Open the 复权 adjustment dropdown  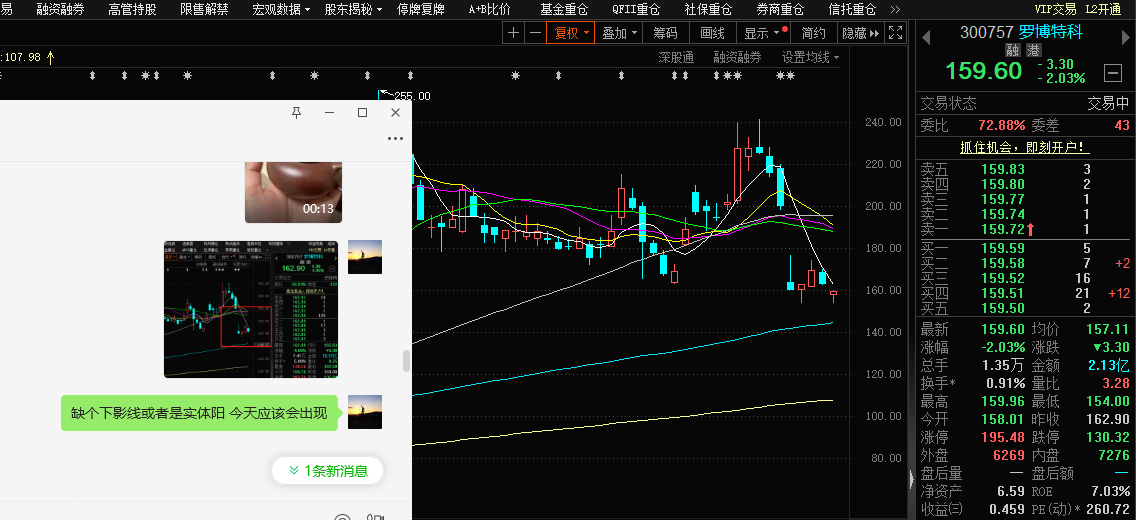[571, 33]
